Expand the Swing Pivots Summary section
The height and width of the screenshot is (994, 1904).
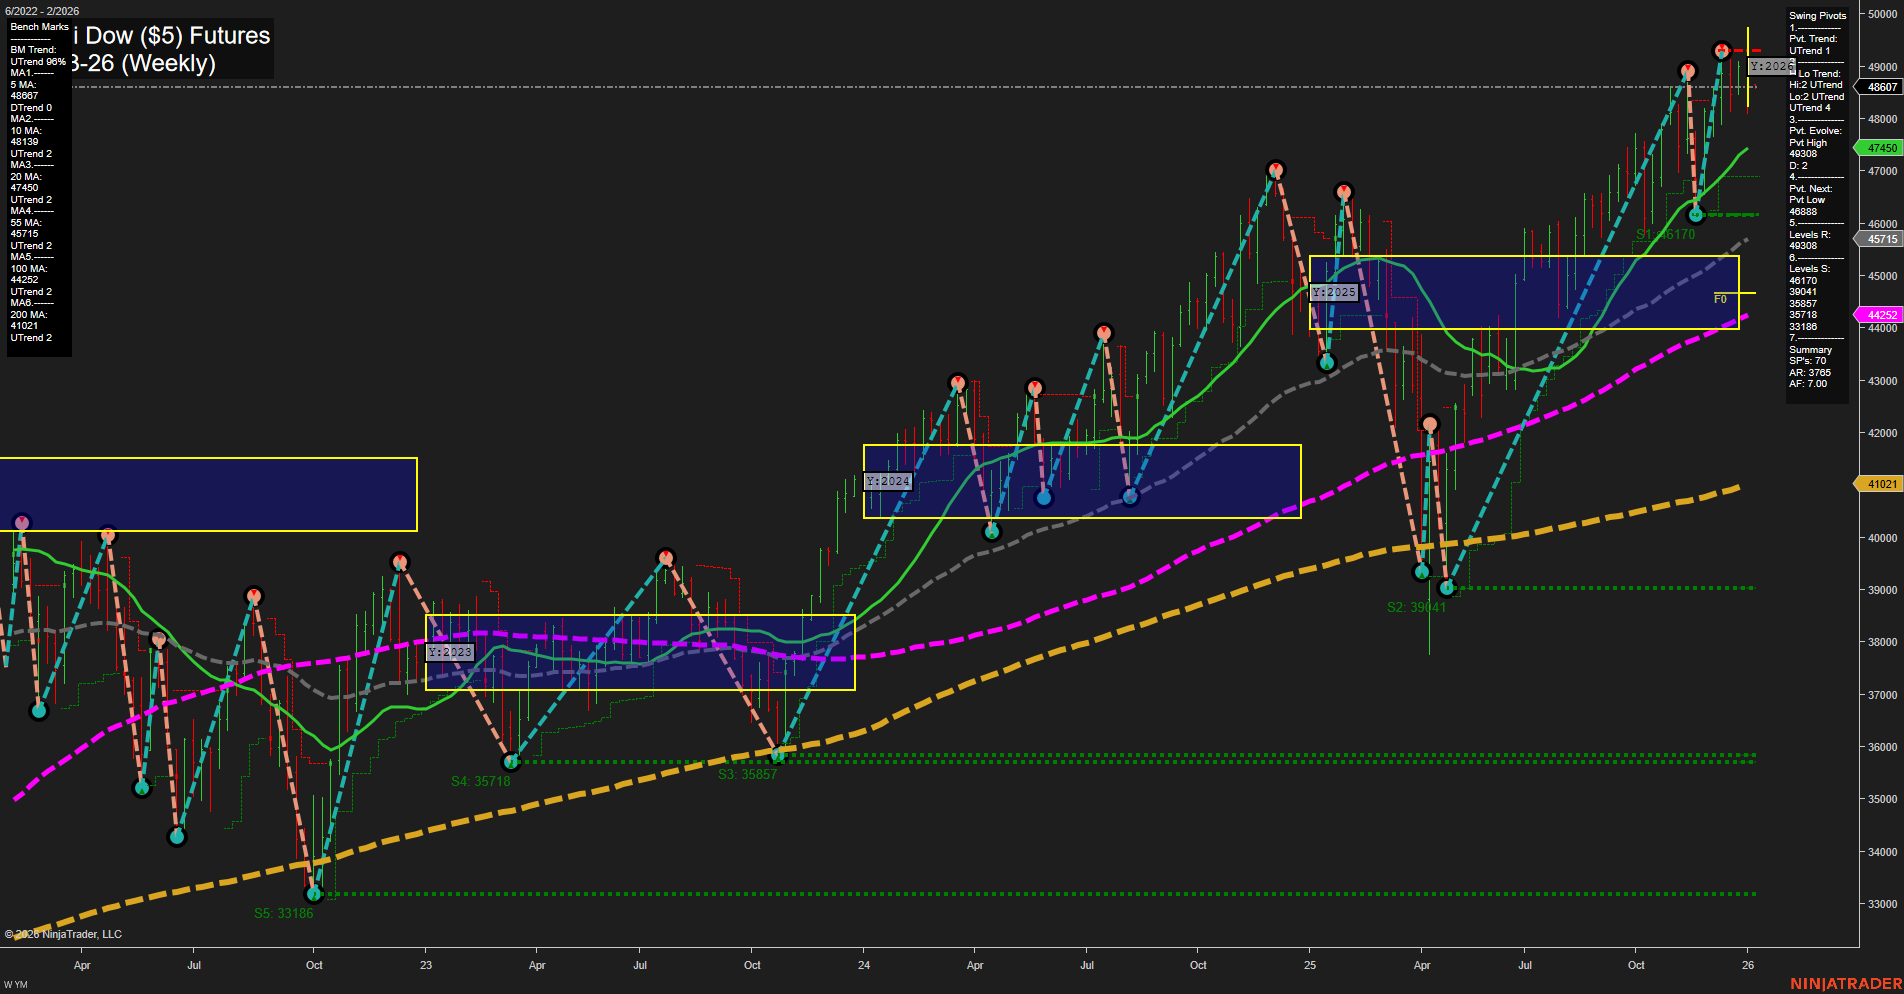coord(1809,350)
